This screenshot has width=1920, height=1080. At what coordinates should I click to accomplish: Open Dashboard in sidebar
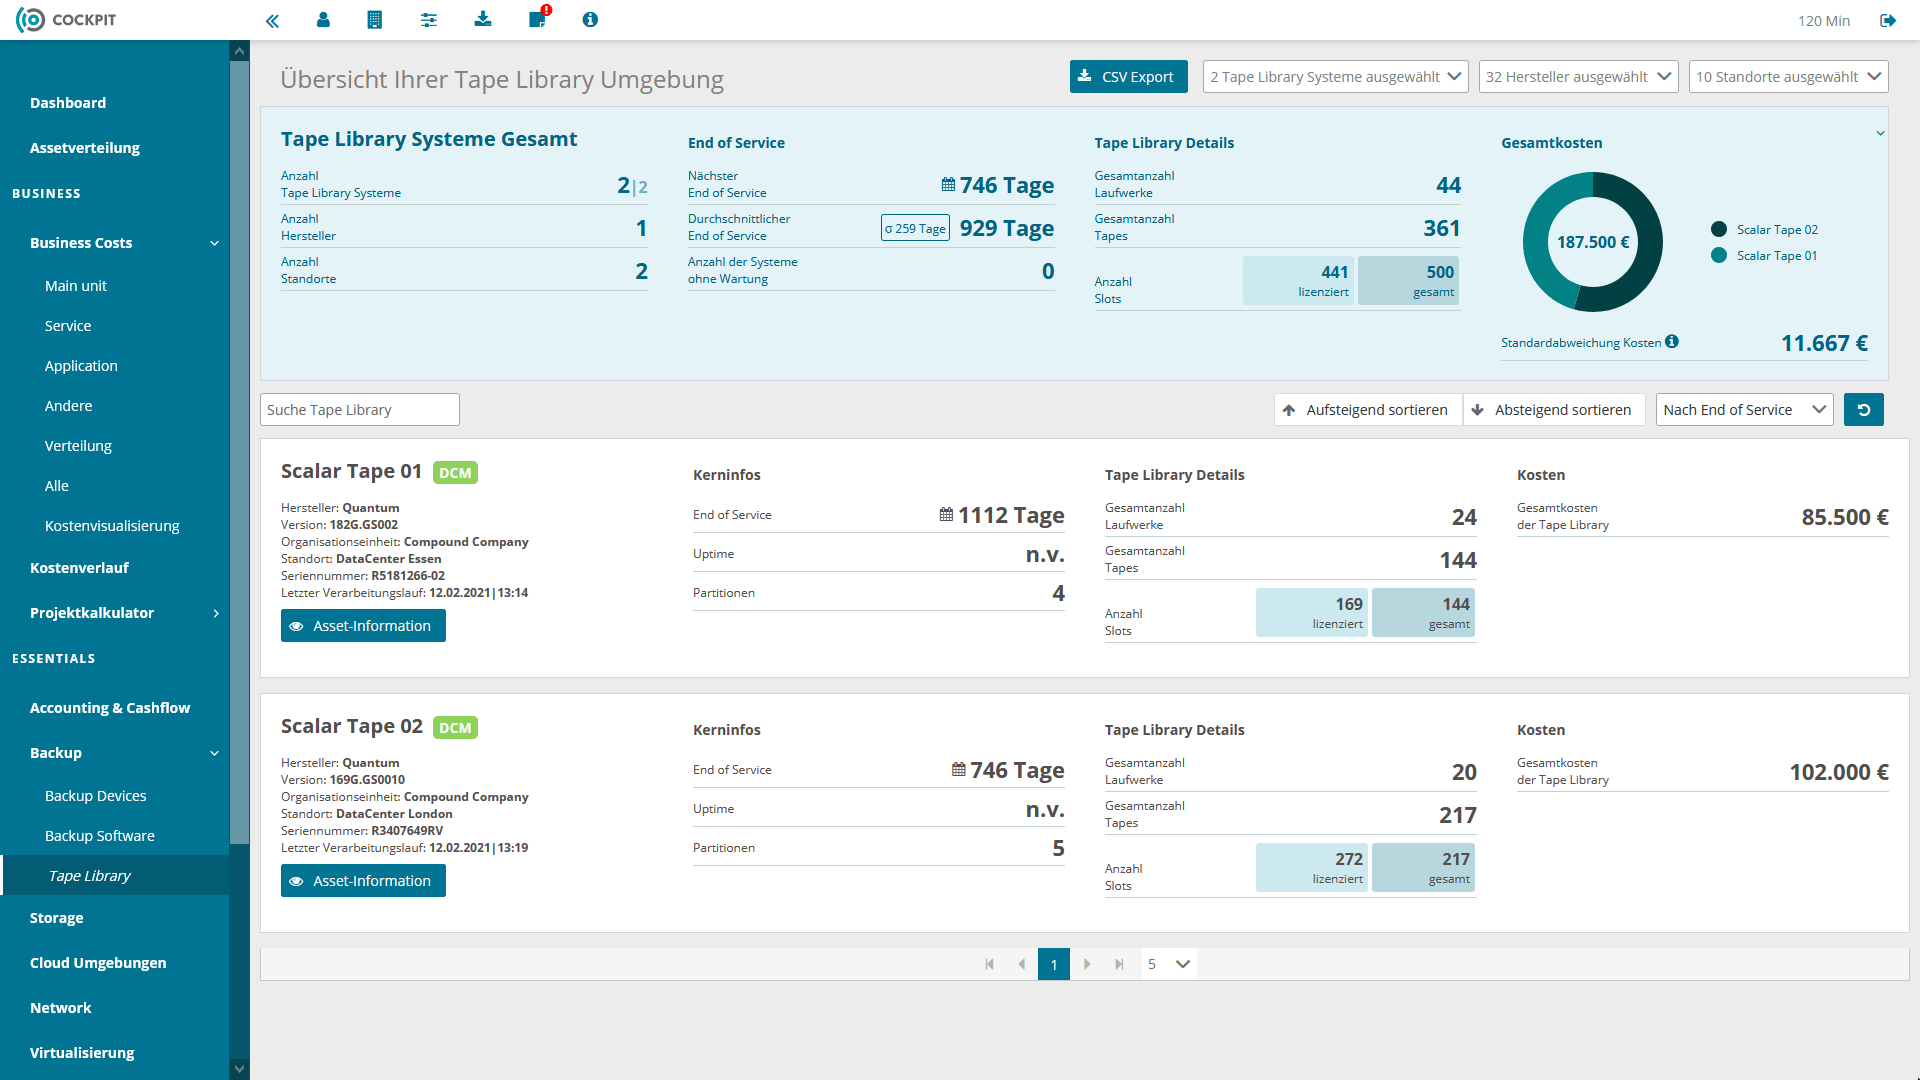click(x=68, y=103)
